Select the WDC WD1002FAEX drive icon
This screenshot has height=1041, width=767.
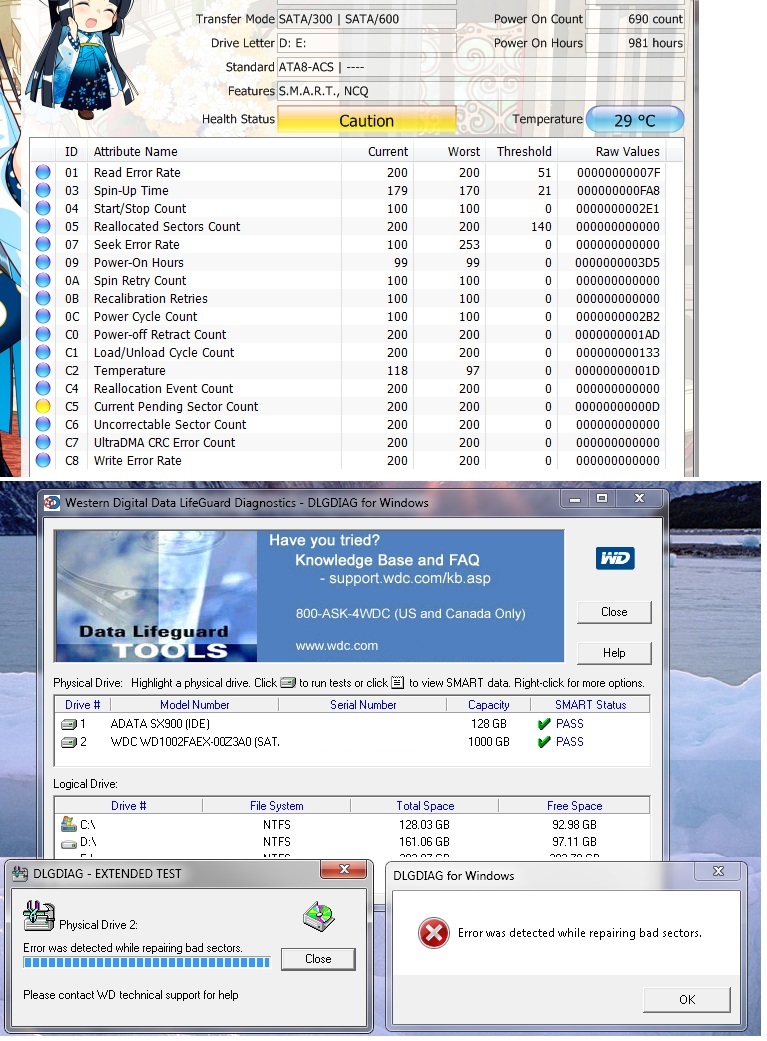pyautogui.click(x=69, y=742)
